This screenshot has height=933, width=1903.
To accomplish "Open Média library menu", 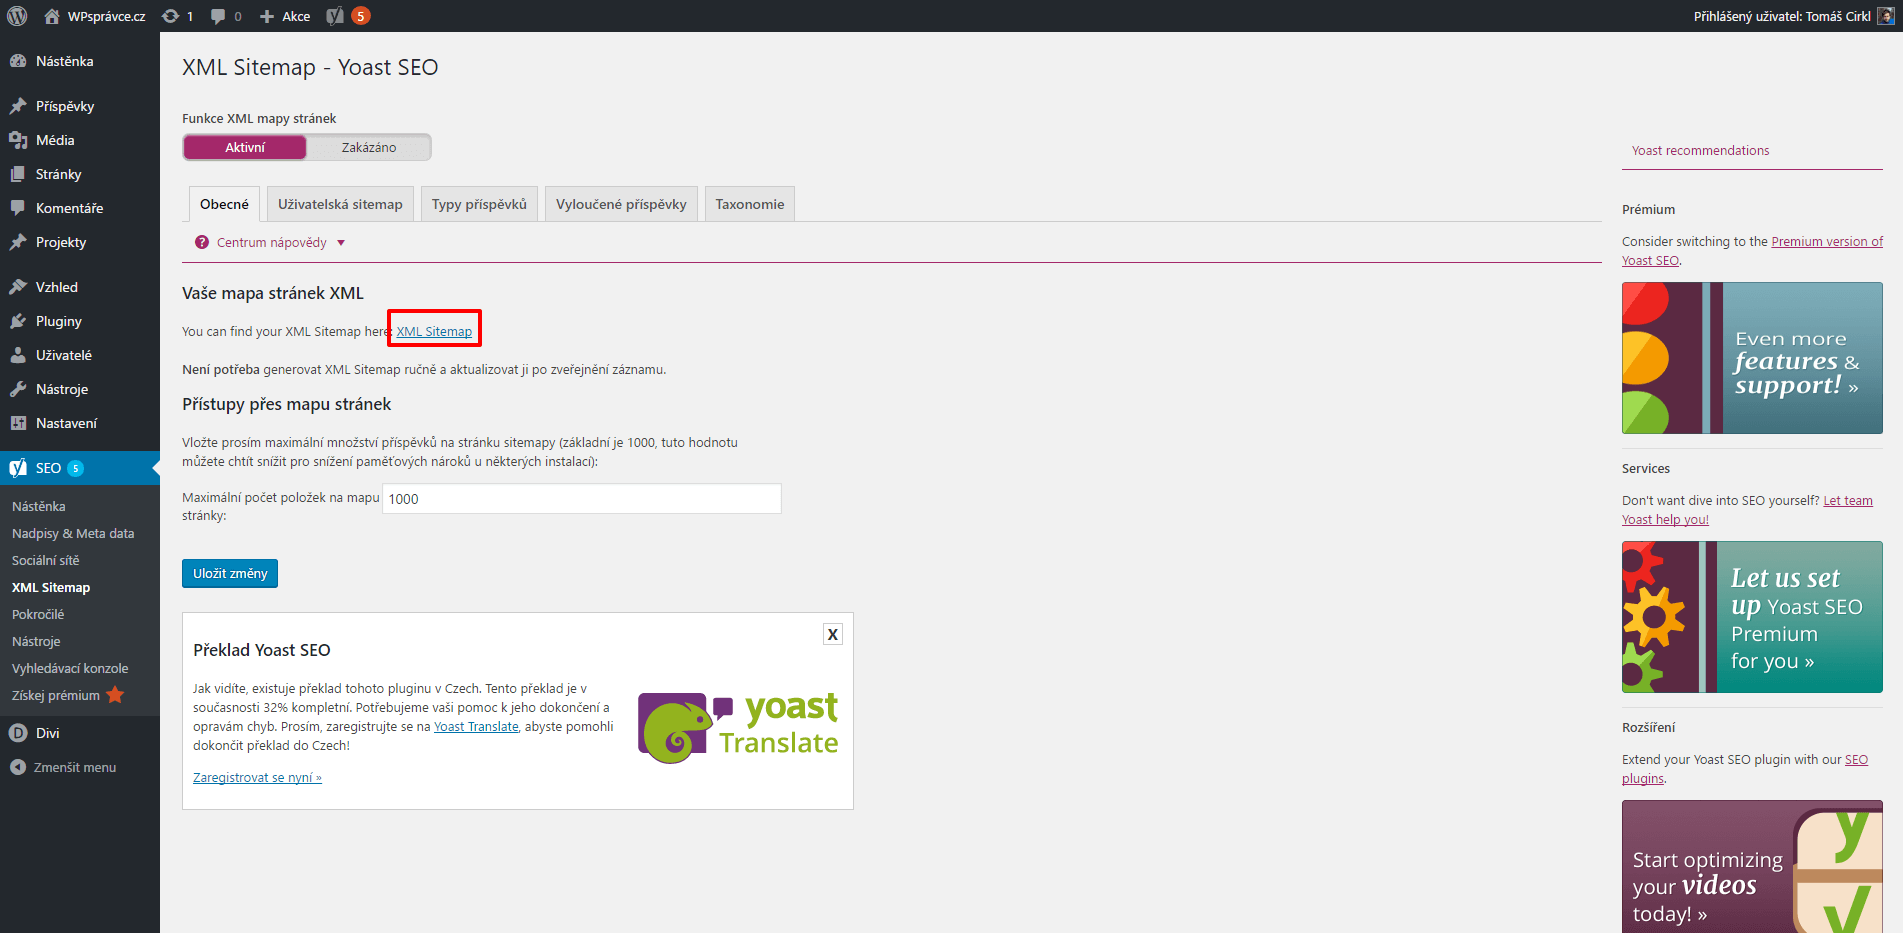I will pos(80,140).
